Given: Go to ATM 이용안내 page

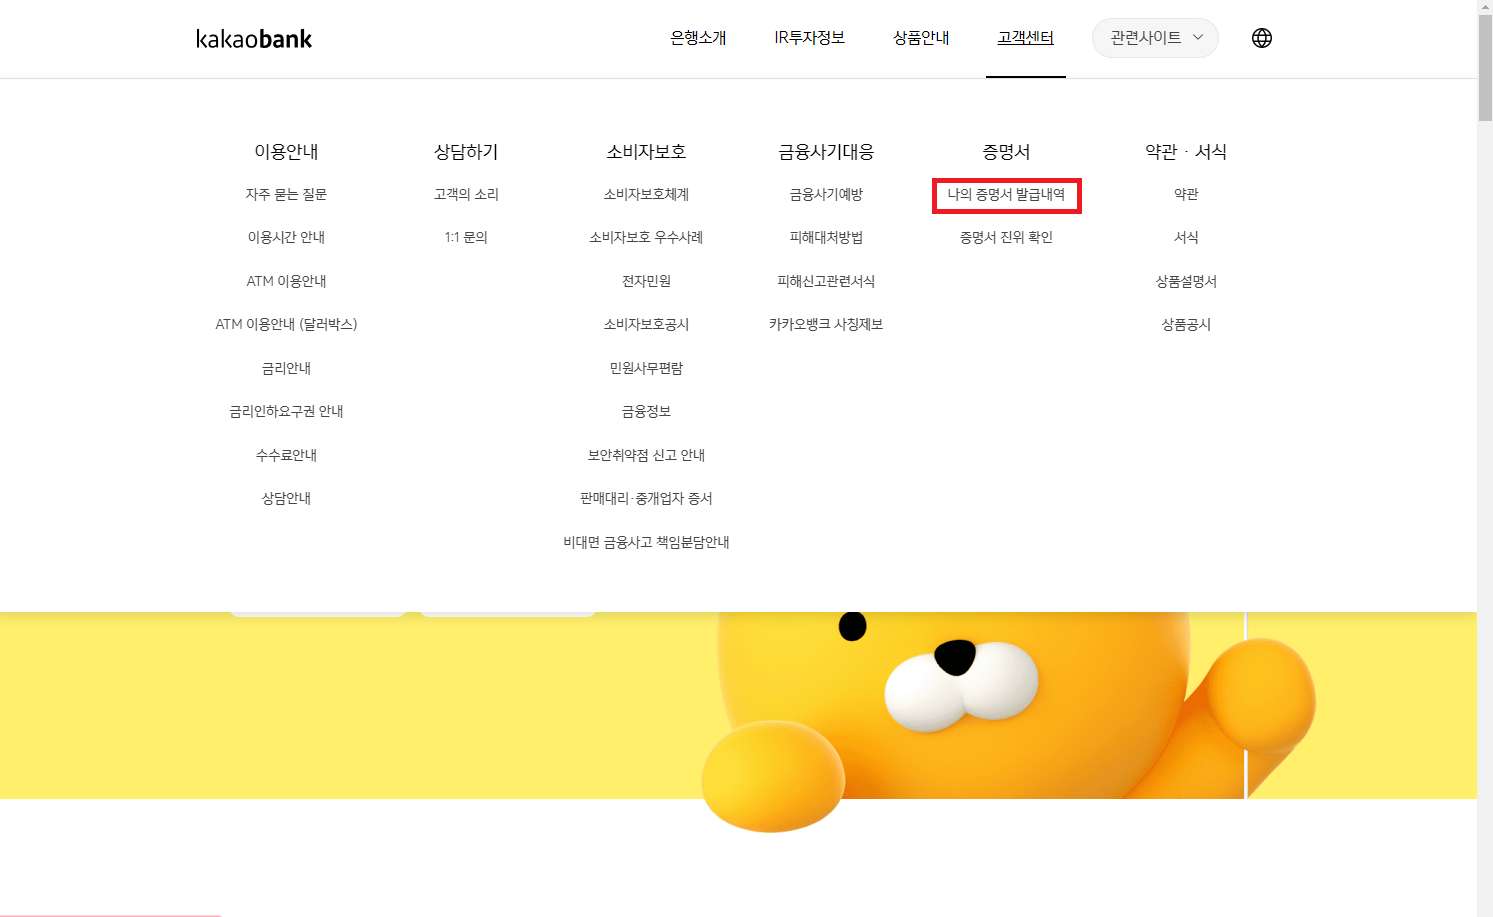Looking at the screenshot, I should pyautogui.click(x=286, y=281).
